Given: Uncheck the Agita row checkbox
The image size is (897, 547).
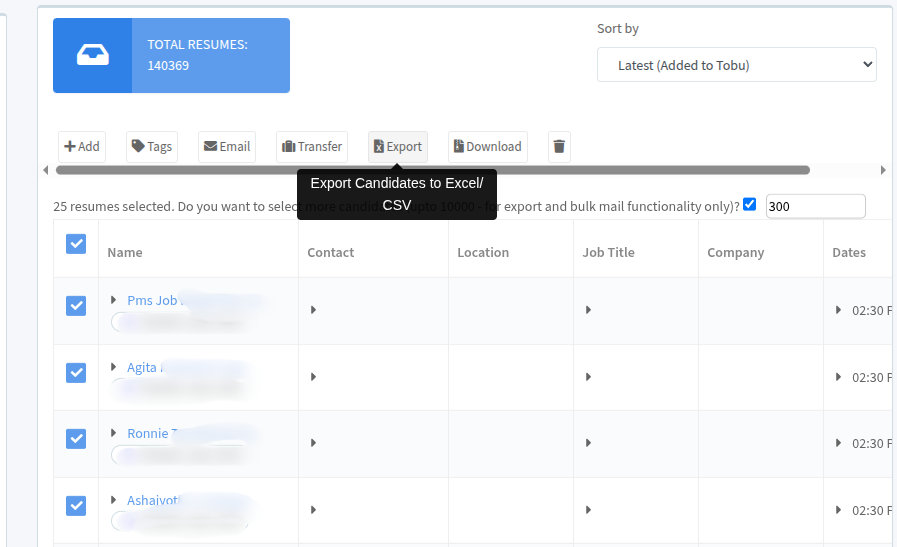Looking at the screenshot, I should pyautogui.click(x=76, y=372).
